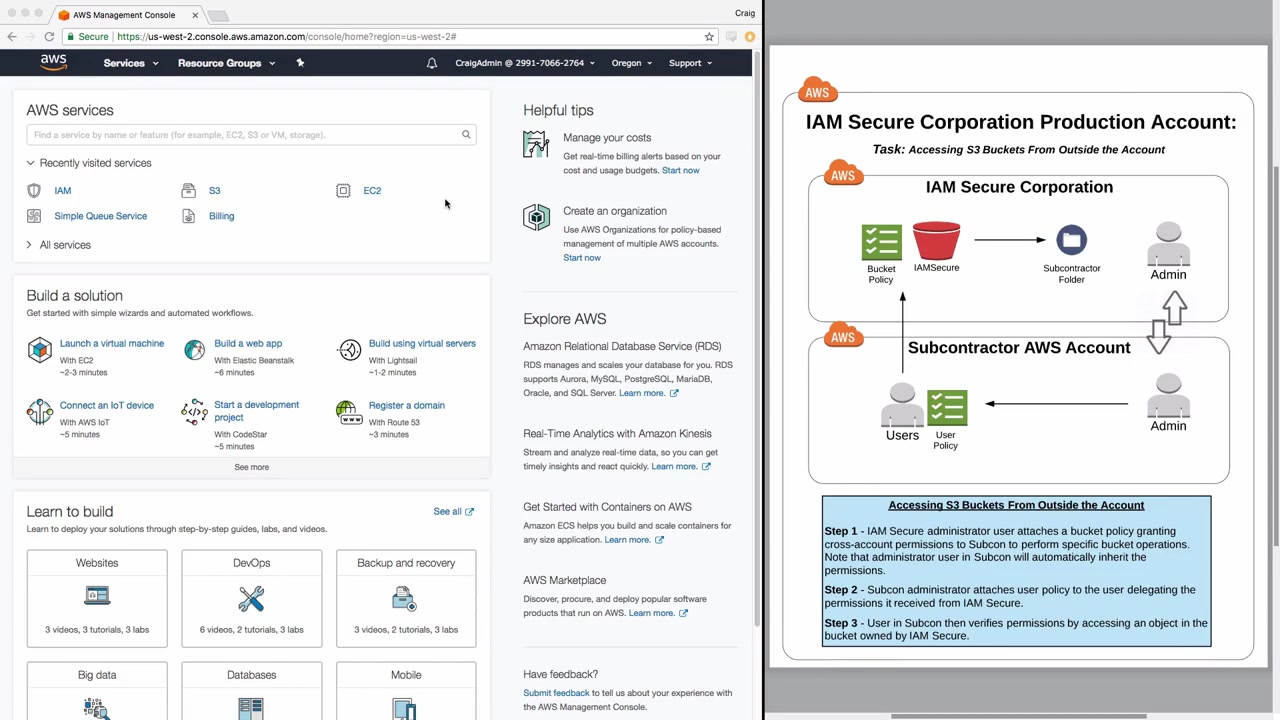The image size is (1280, 720).
Task: Click the Create an organization icon
Action: (536, 218)
